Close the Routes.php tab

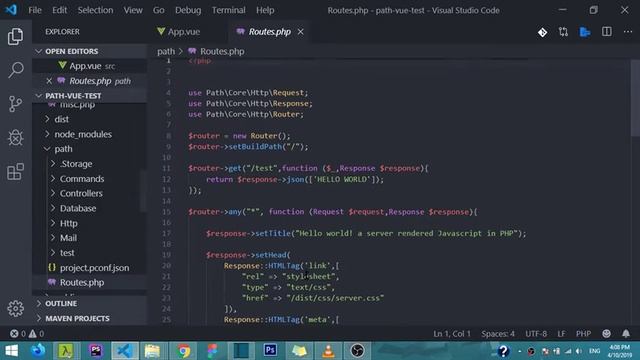pyautogui.click(x=300, y=31)
